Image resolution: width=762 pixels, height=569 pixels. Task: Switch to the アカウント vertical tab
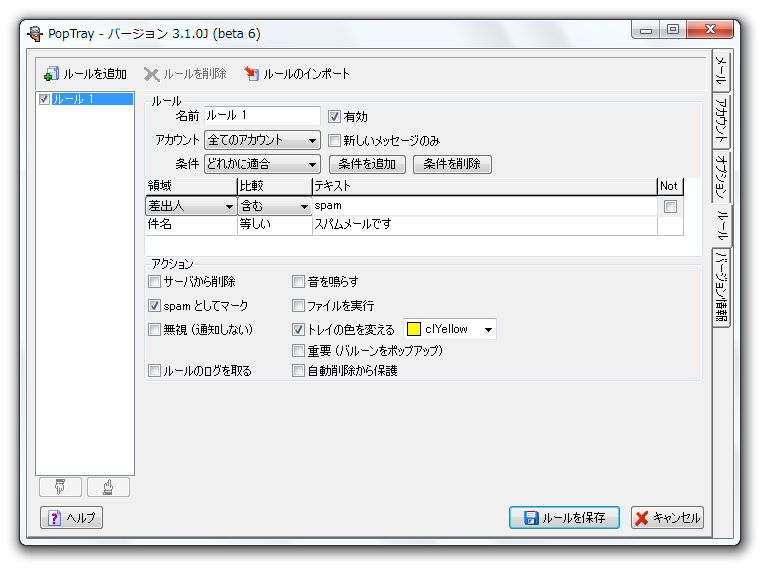pos(721,120)
